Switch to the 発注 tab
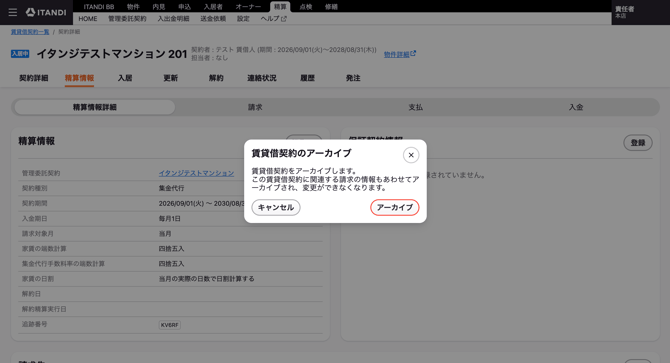The image size is (670, 363). pyautogui.click(x=353, y=78)
